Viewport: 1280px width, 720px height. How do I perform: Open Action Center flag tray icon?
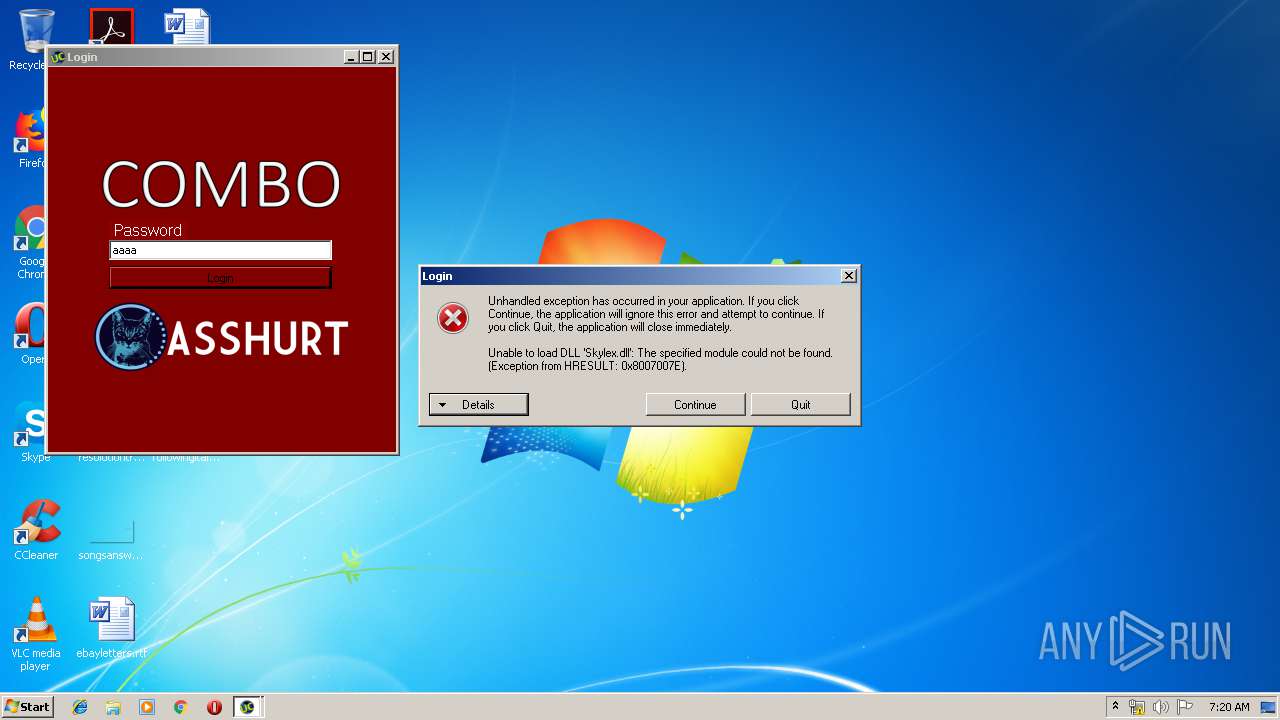[x=1185, y=707]
